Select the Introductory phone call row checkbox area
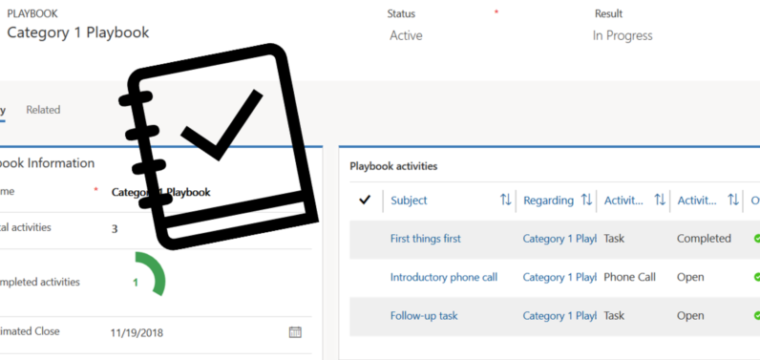The width and height of the screenshot is (760, 360). (x=366, y=277)
